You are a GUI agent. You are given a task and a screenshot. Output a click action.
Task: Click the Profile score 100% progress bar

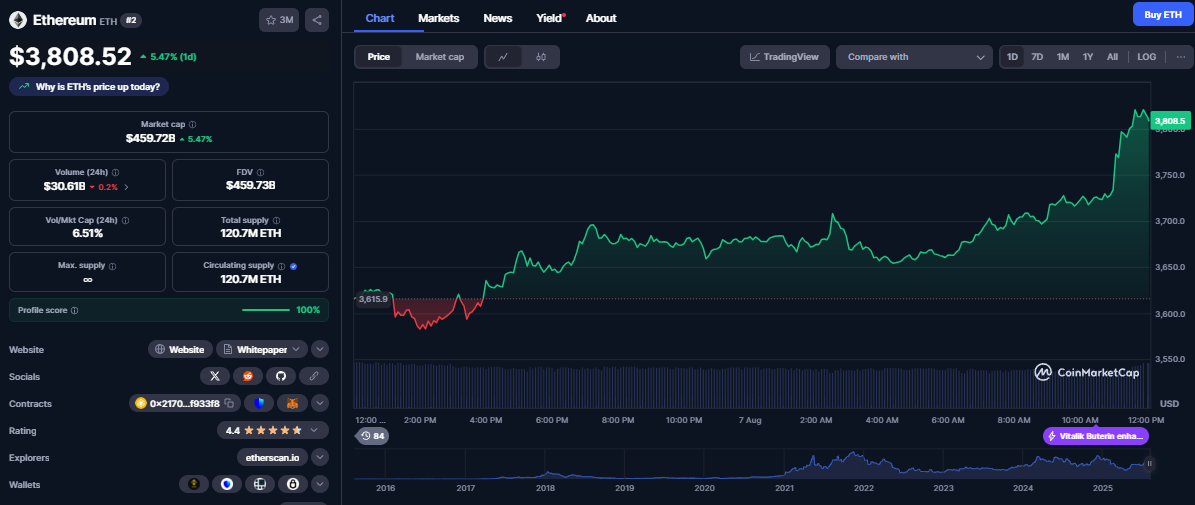(x=266, y=310)
